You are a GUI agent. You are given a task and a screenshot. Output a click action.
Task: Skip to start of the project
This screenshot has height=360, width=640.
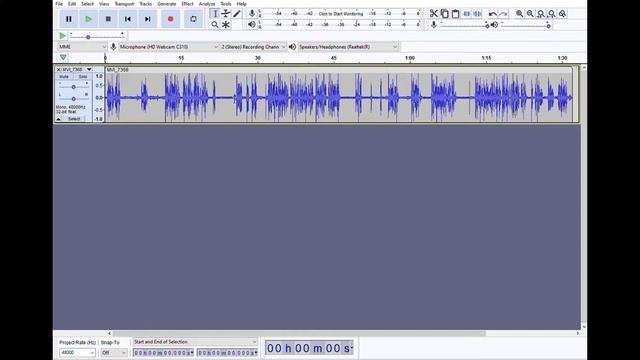point(128,19)
